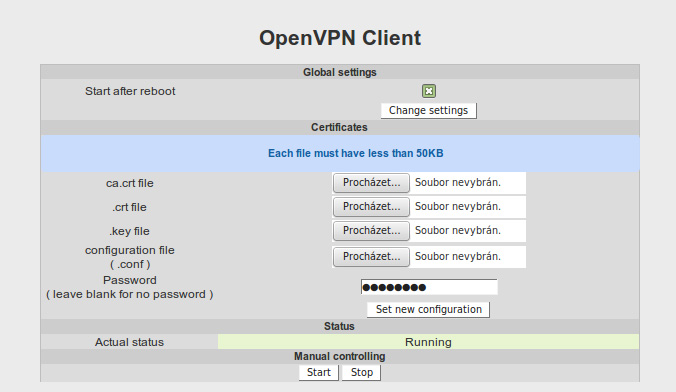Browse for the ca.crt file
The image size is (676, 392).
[x=371, y=183]
